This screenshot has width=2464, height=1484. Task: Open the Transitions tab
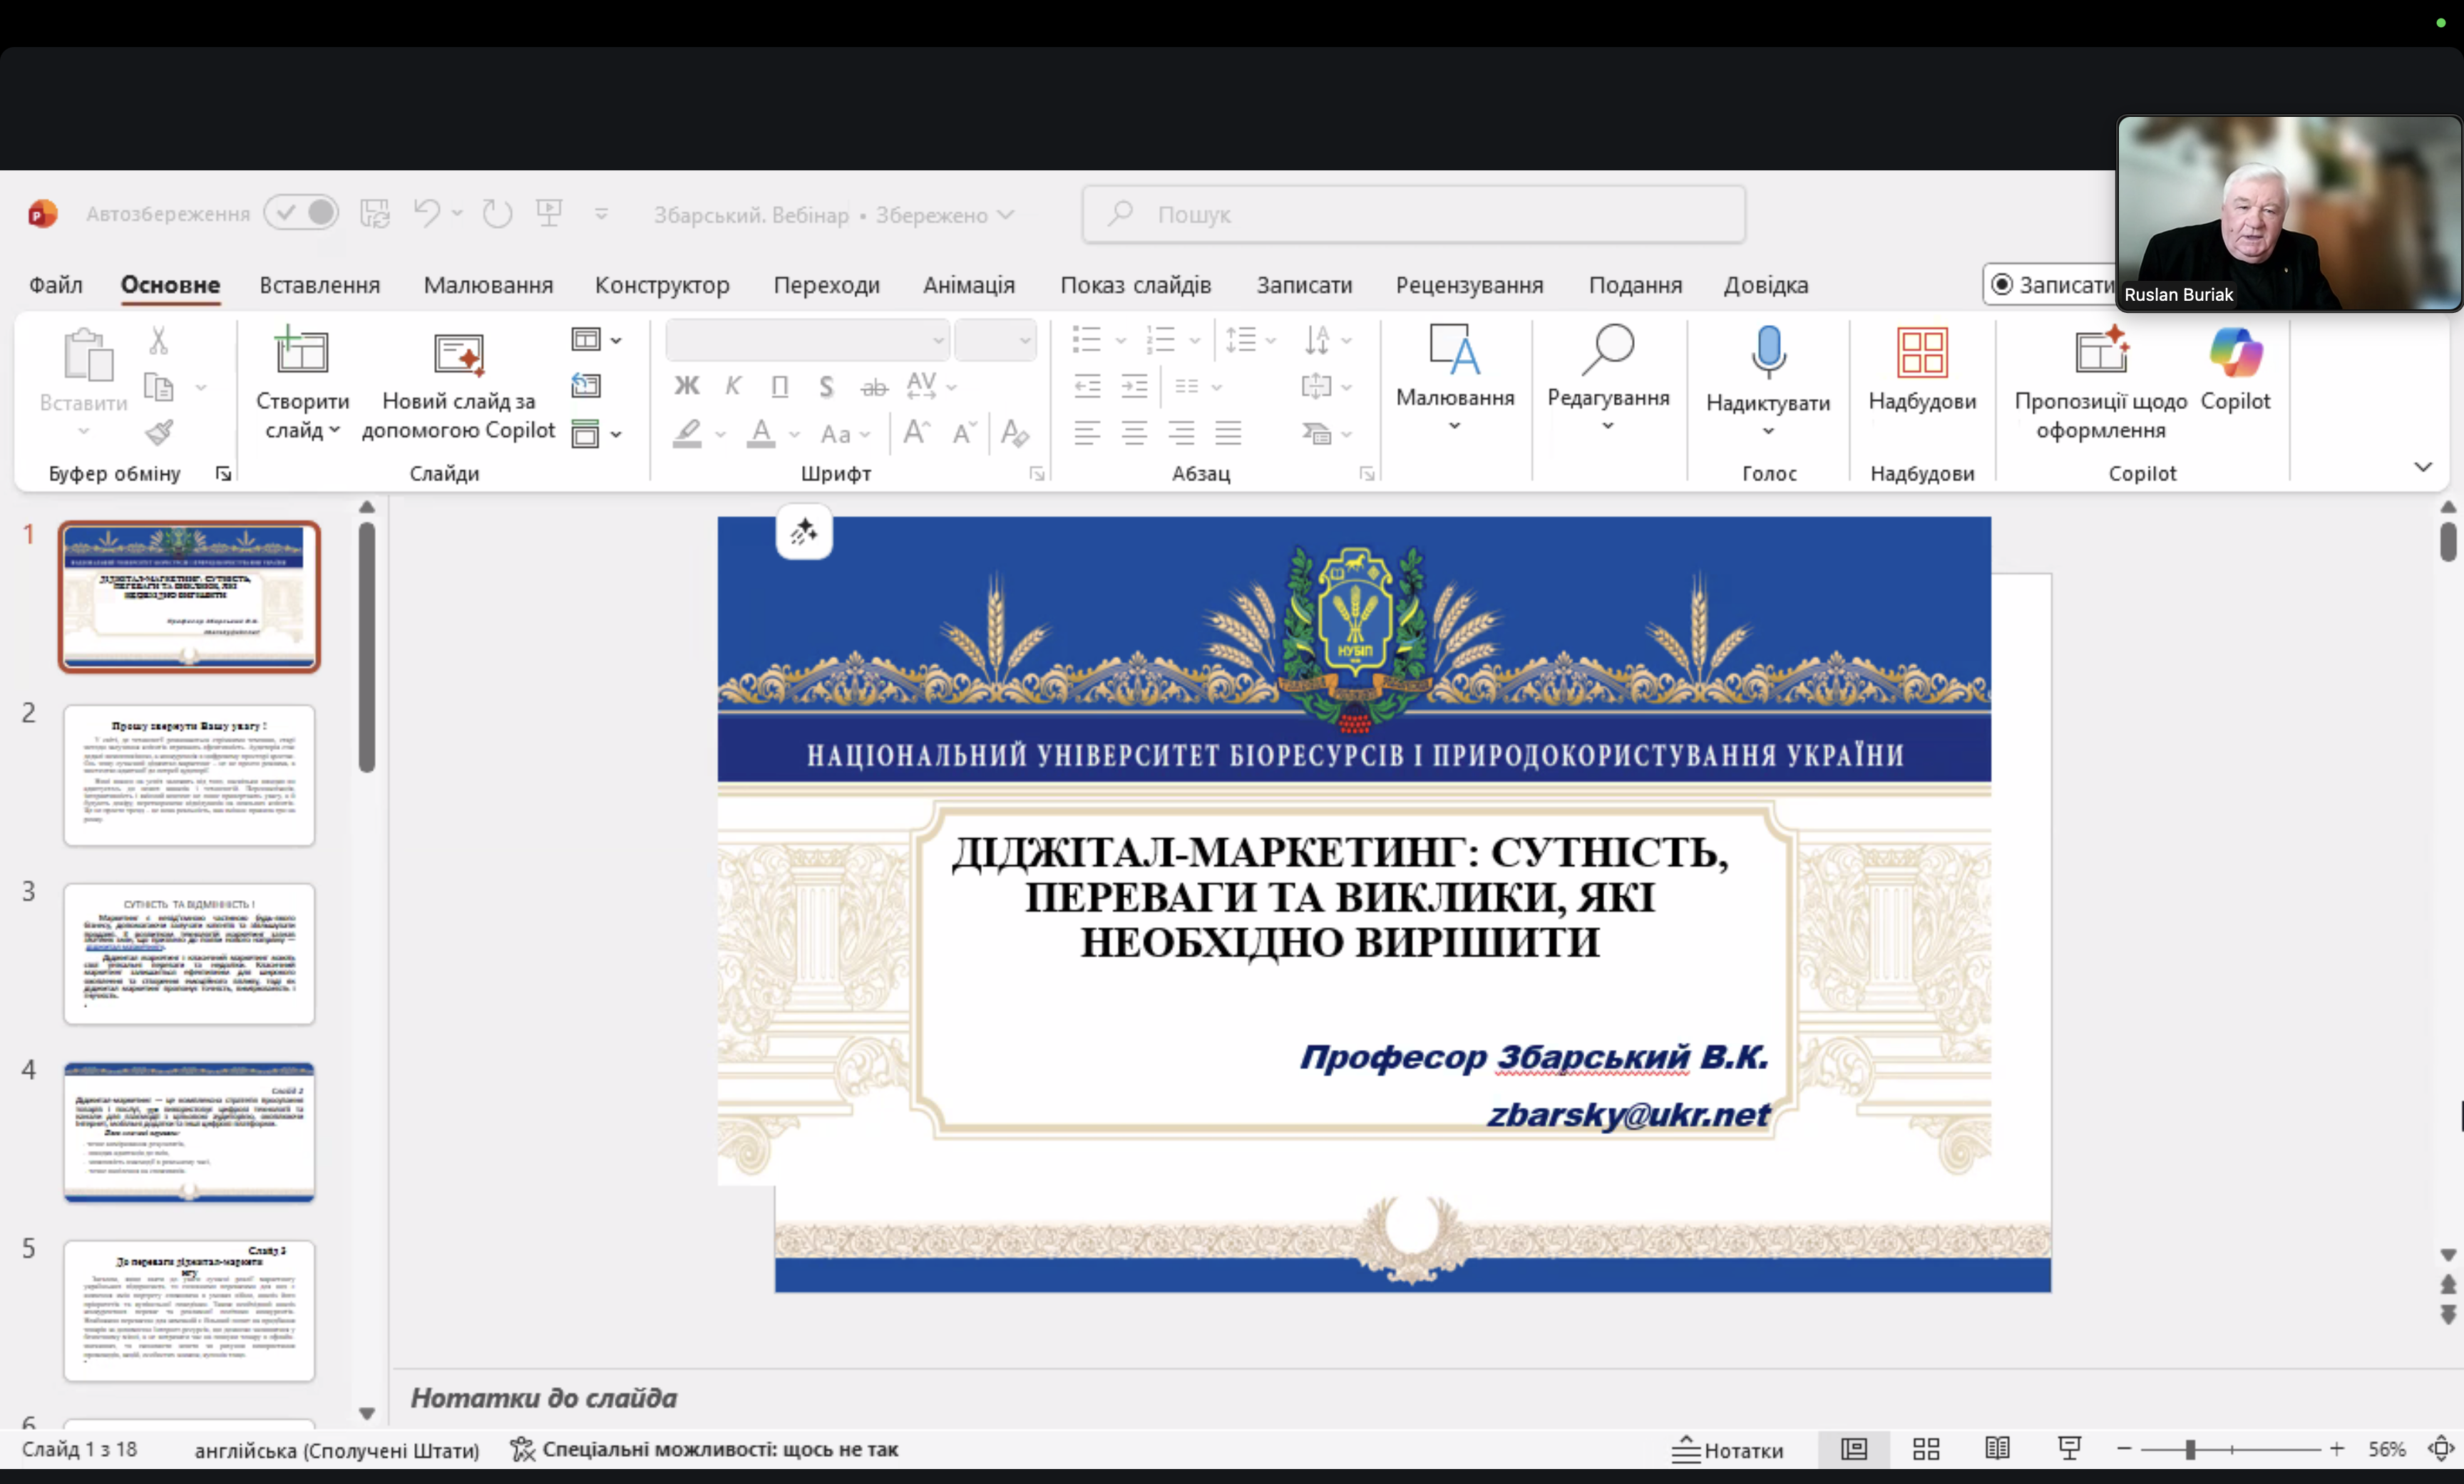point(826,285)
